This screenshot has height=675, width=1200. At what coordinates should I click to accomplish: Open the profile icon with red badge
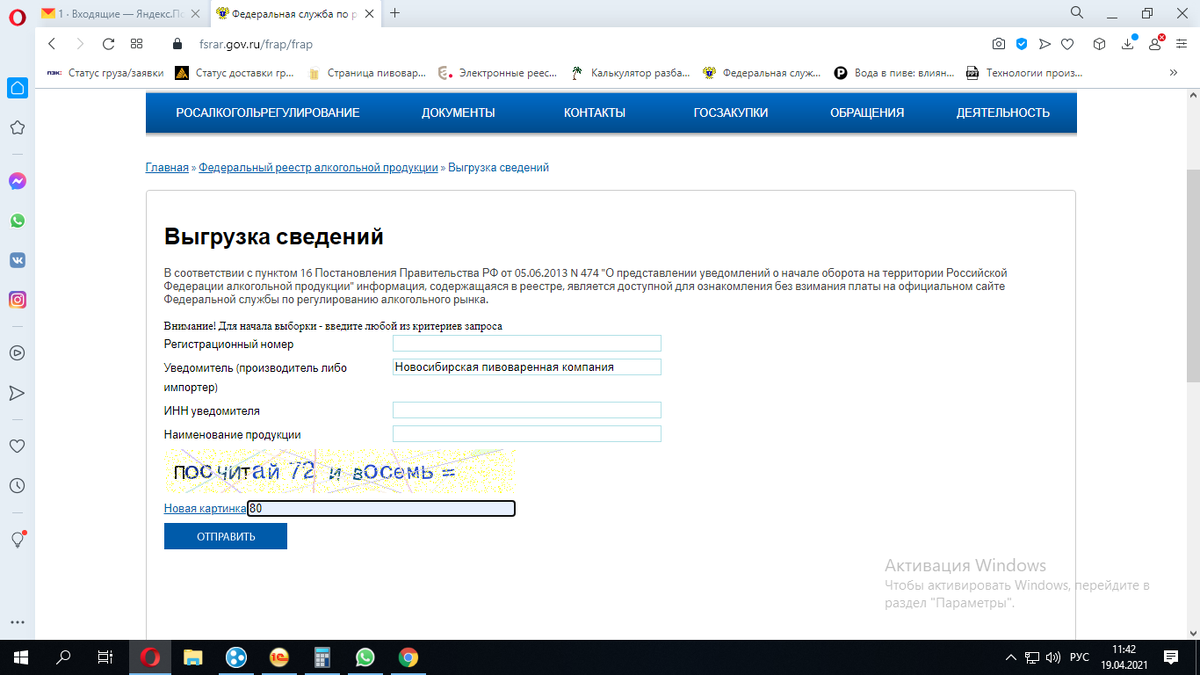1155,43
